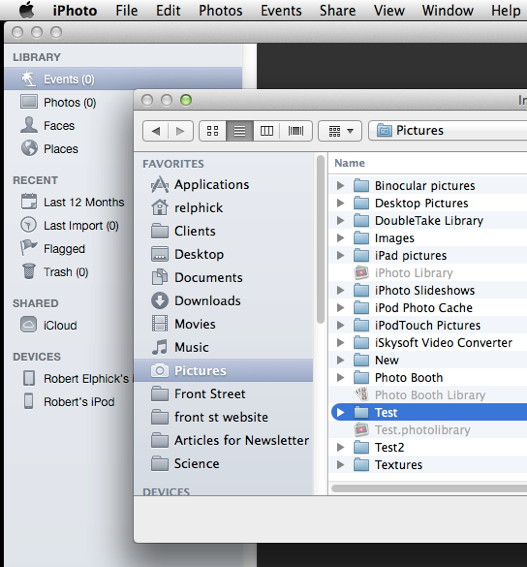The image size is (527, 567).
Task: Select the New folder row
Action: point(428,360)
